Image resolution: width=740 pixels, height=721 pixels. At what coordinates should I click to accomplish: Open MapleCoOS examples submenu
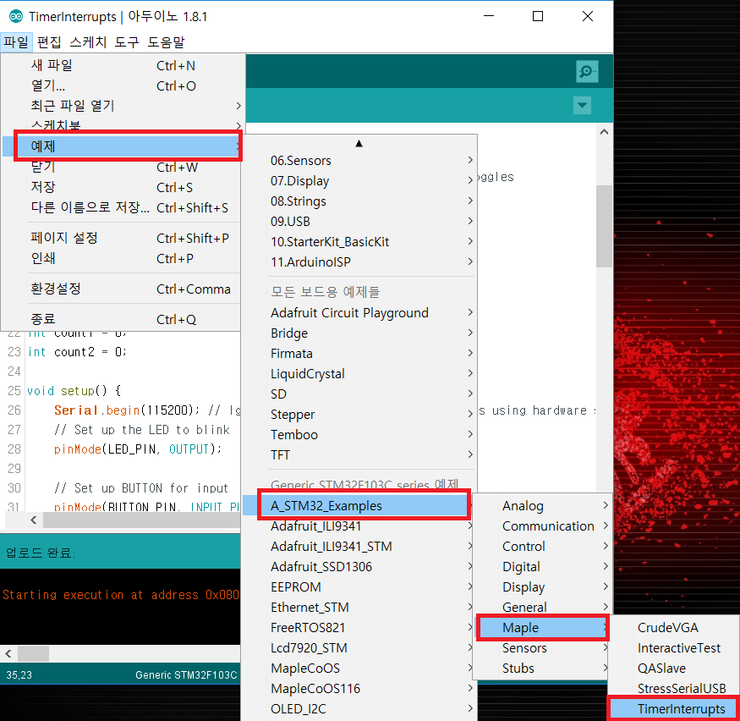(x=359, y=668)
